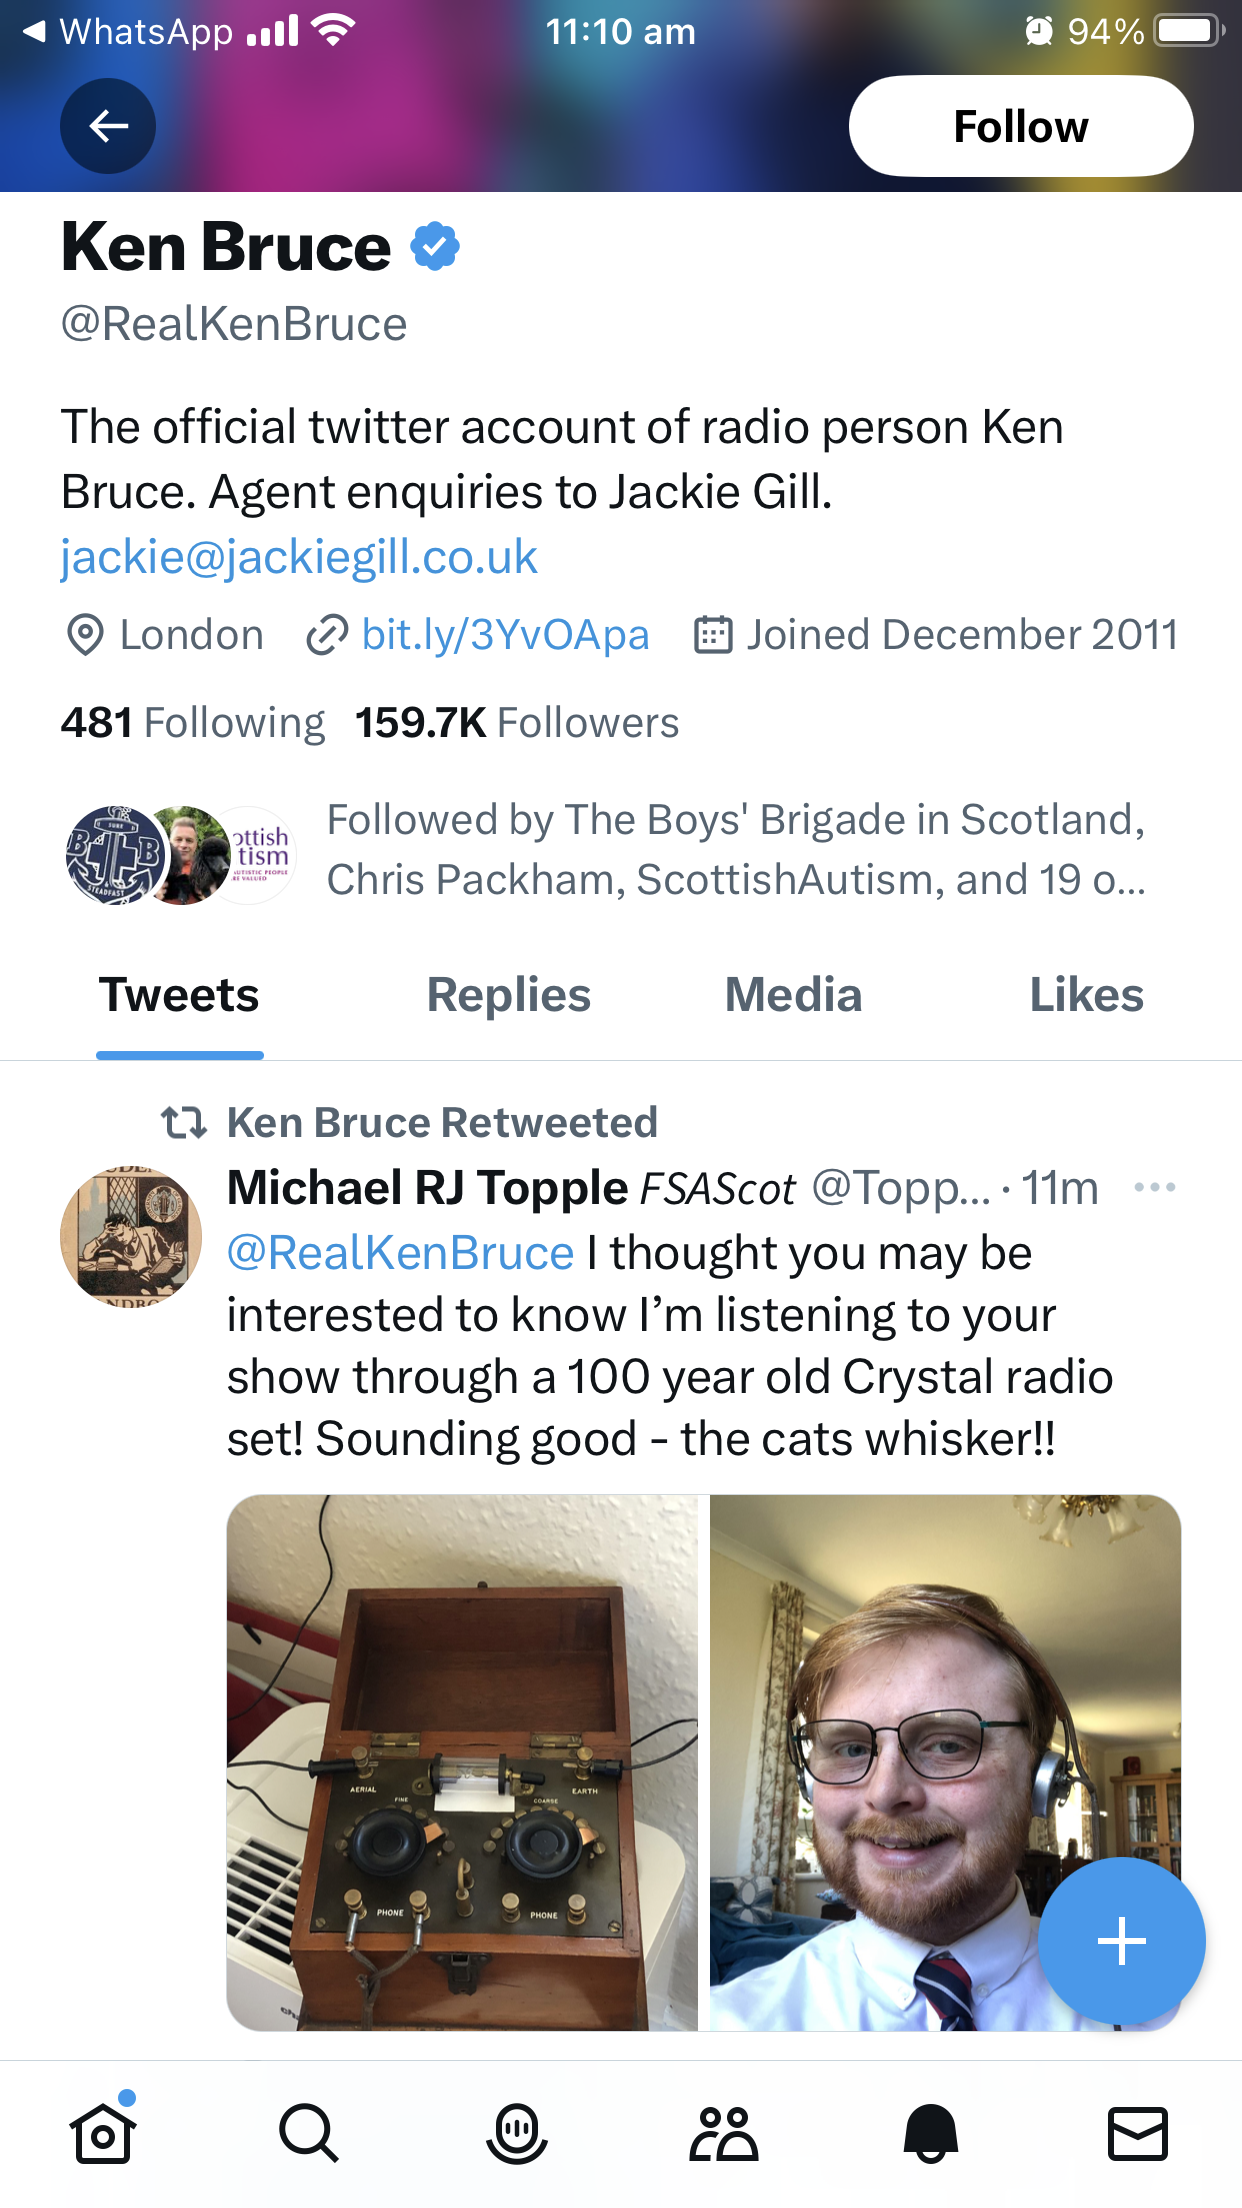Open the bit.ly/3YvOApa profile link
Viewport: 1242px width, 2208px height.
point(505,635)
